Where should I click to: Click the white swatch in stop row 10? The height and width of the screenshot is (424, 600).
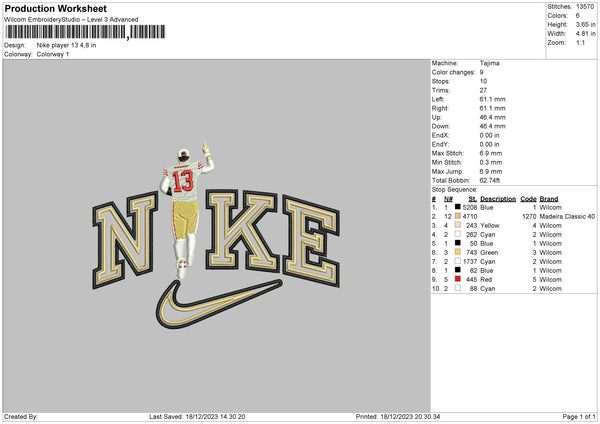(x=458, y=288)
